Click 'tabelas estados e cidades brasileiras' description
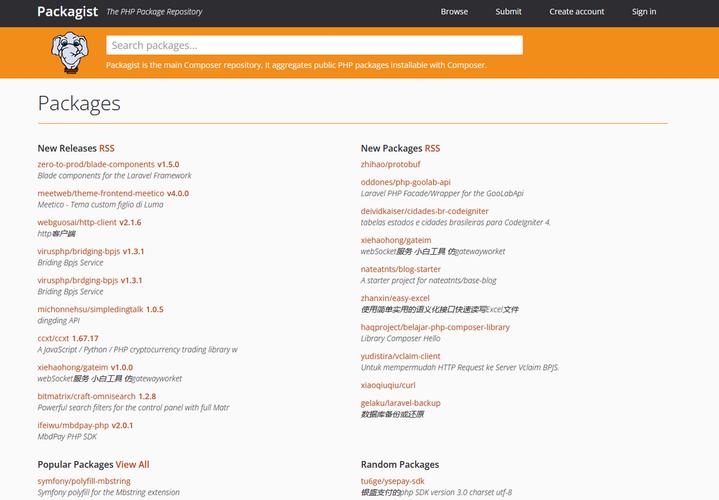The height and width of the screenshot is (500, 719). coord(455,222)
